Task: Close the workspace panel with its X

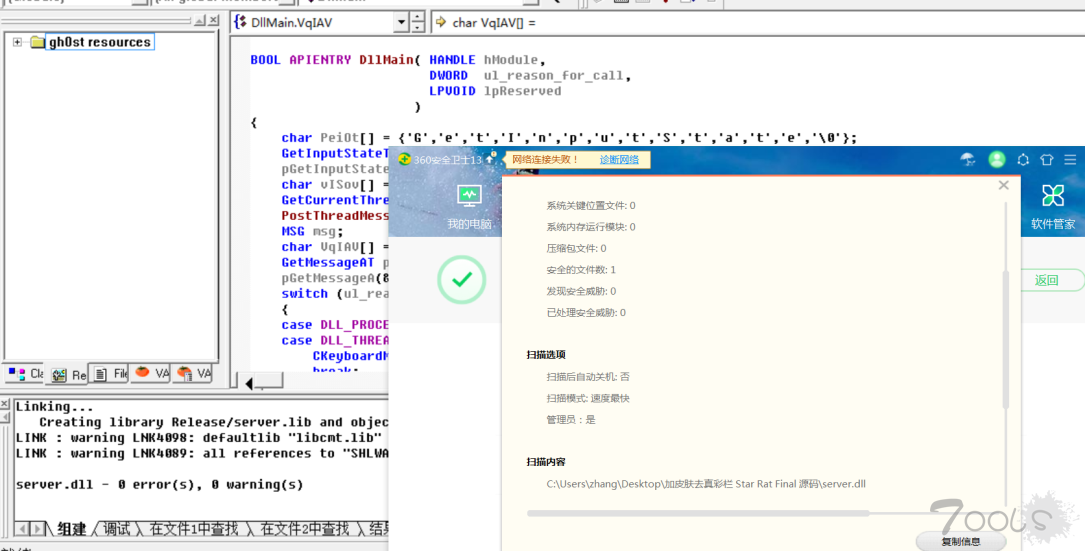Action: [213, 21]
